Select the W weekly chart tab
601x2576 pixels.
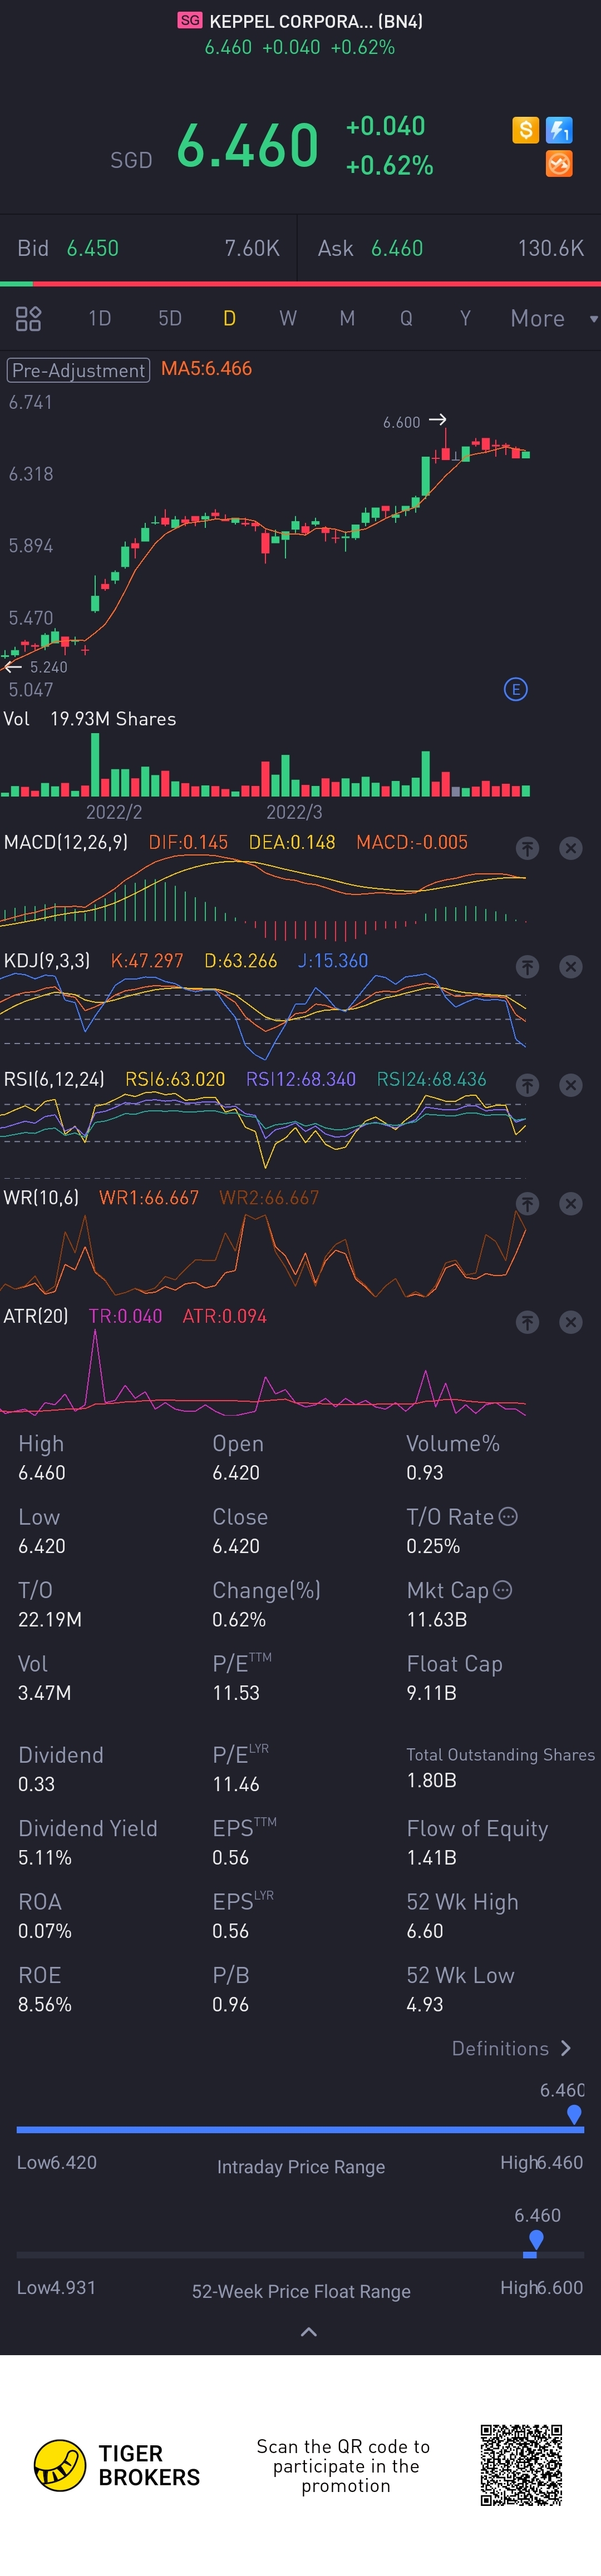pyautogui.click(x=288, y=319)
